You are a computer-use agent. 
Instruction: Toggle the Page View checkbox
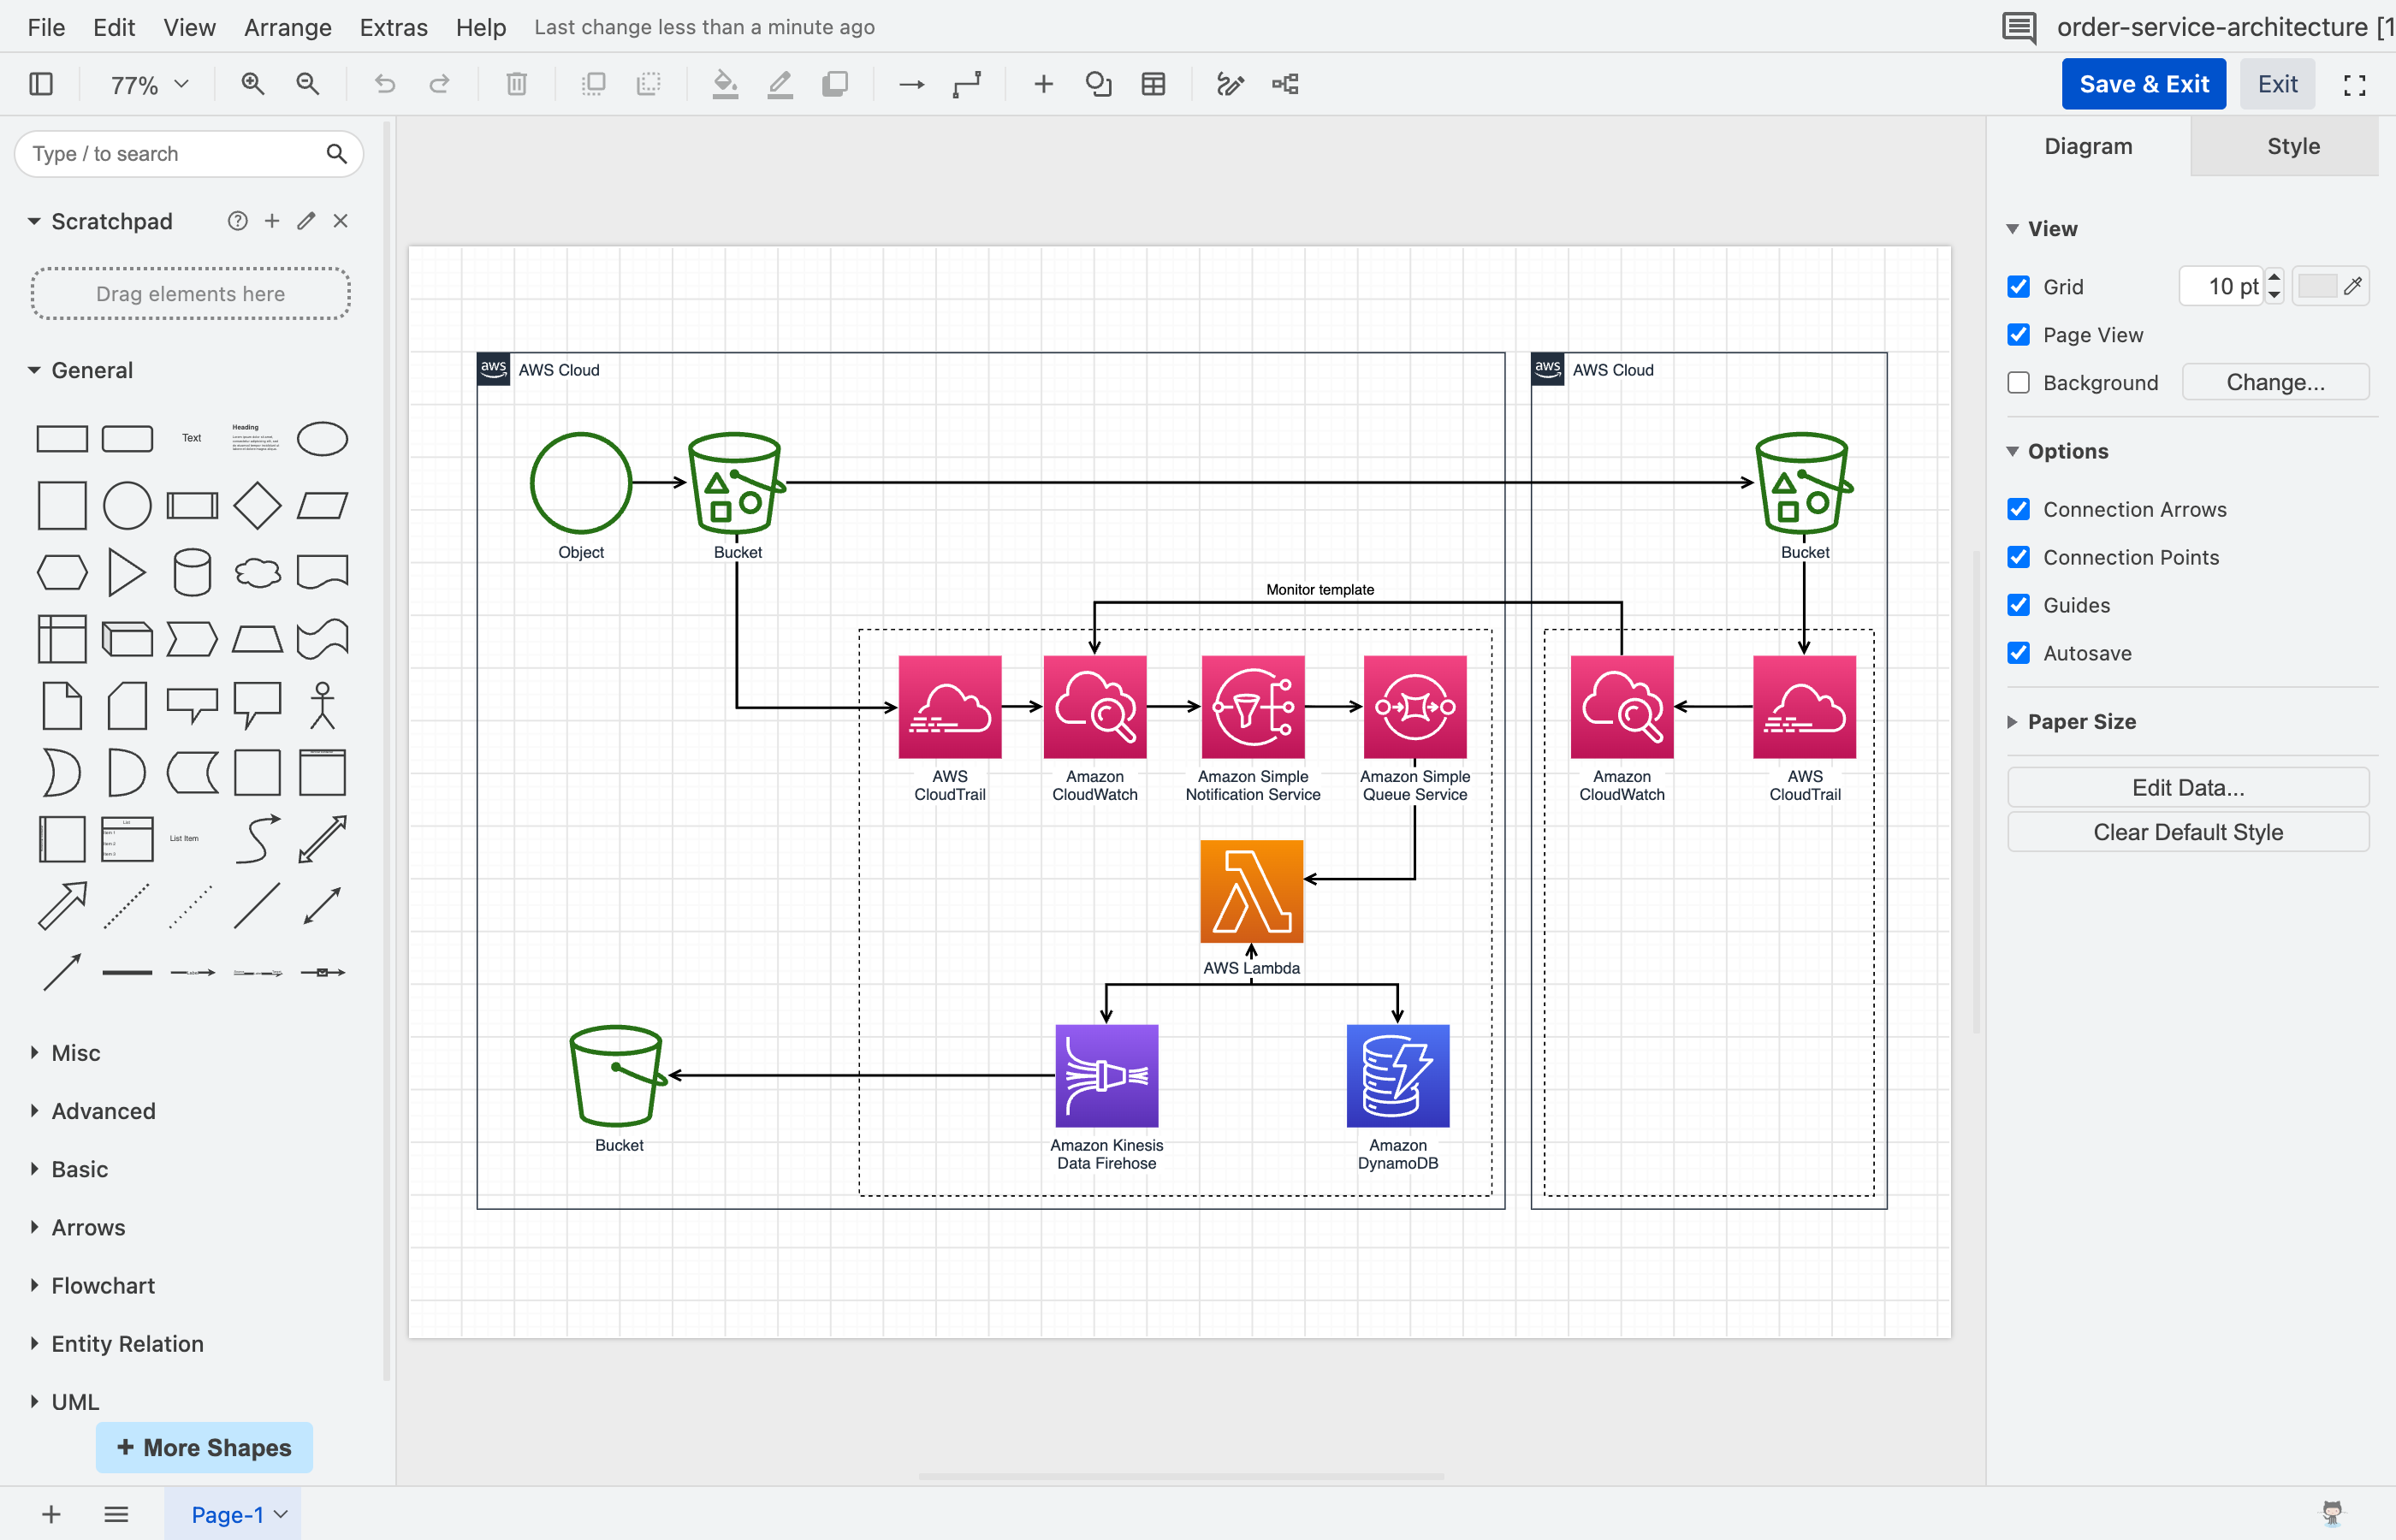pos(2018,335)
